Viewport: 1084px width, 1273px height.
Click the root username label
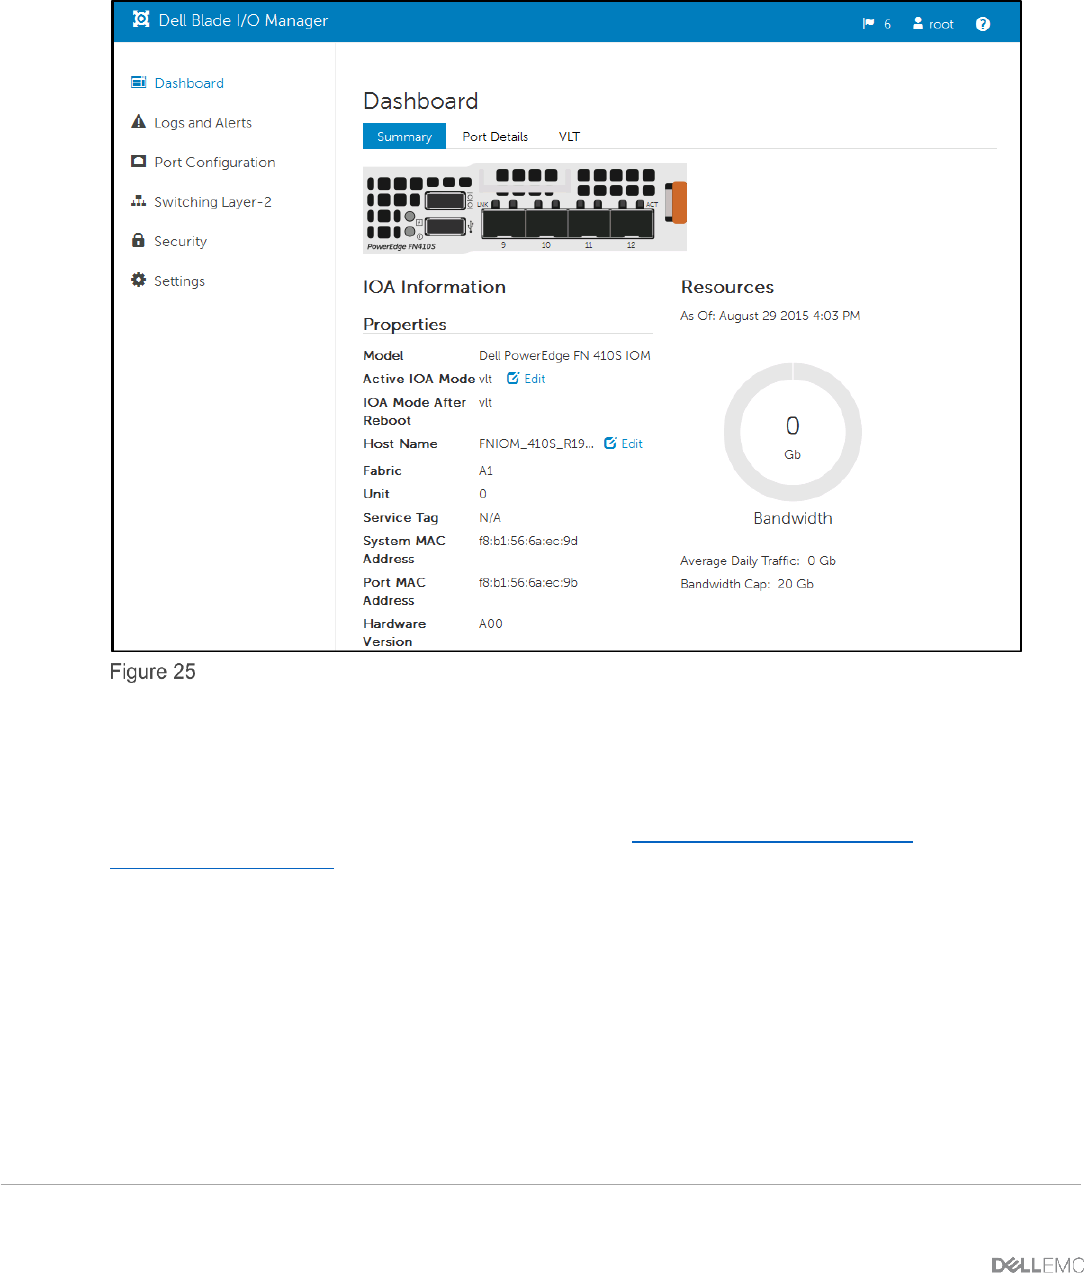pos(941,24)
